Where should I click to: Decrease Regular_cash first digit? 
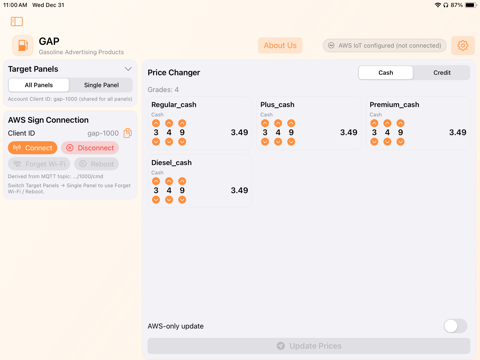[x=156, y=142]
